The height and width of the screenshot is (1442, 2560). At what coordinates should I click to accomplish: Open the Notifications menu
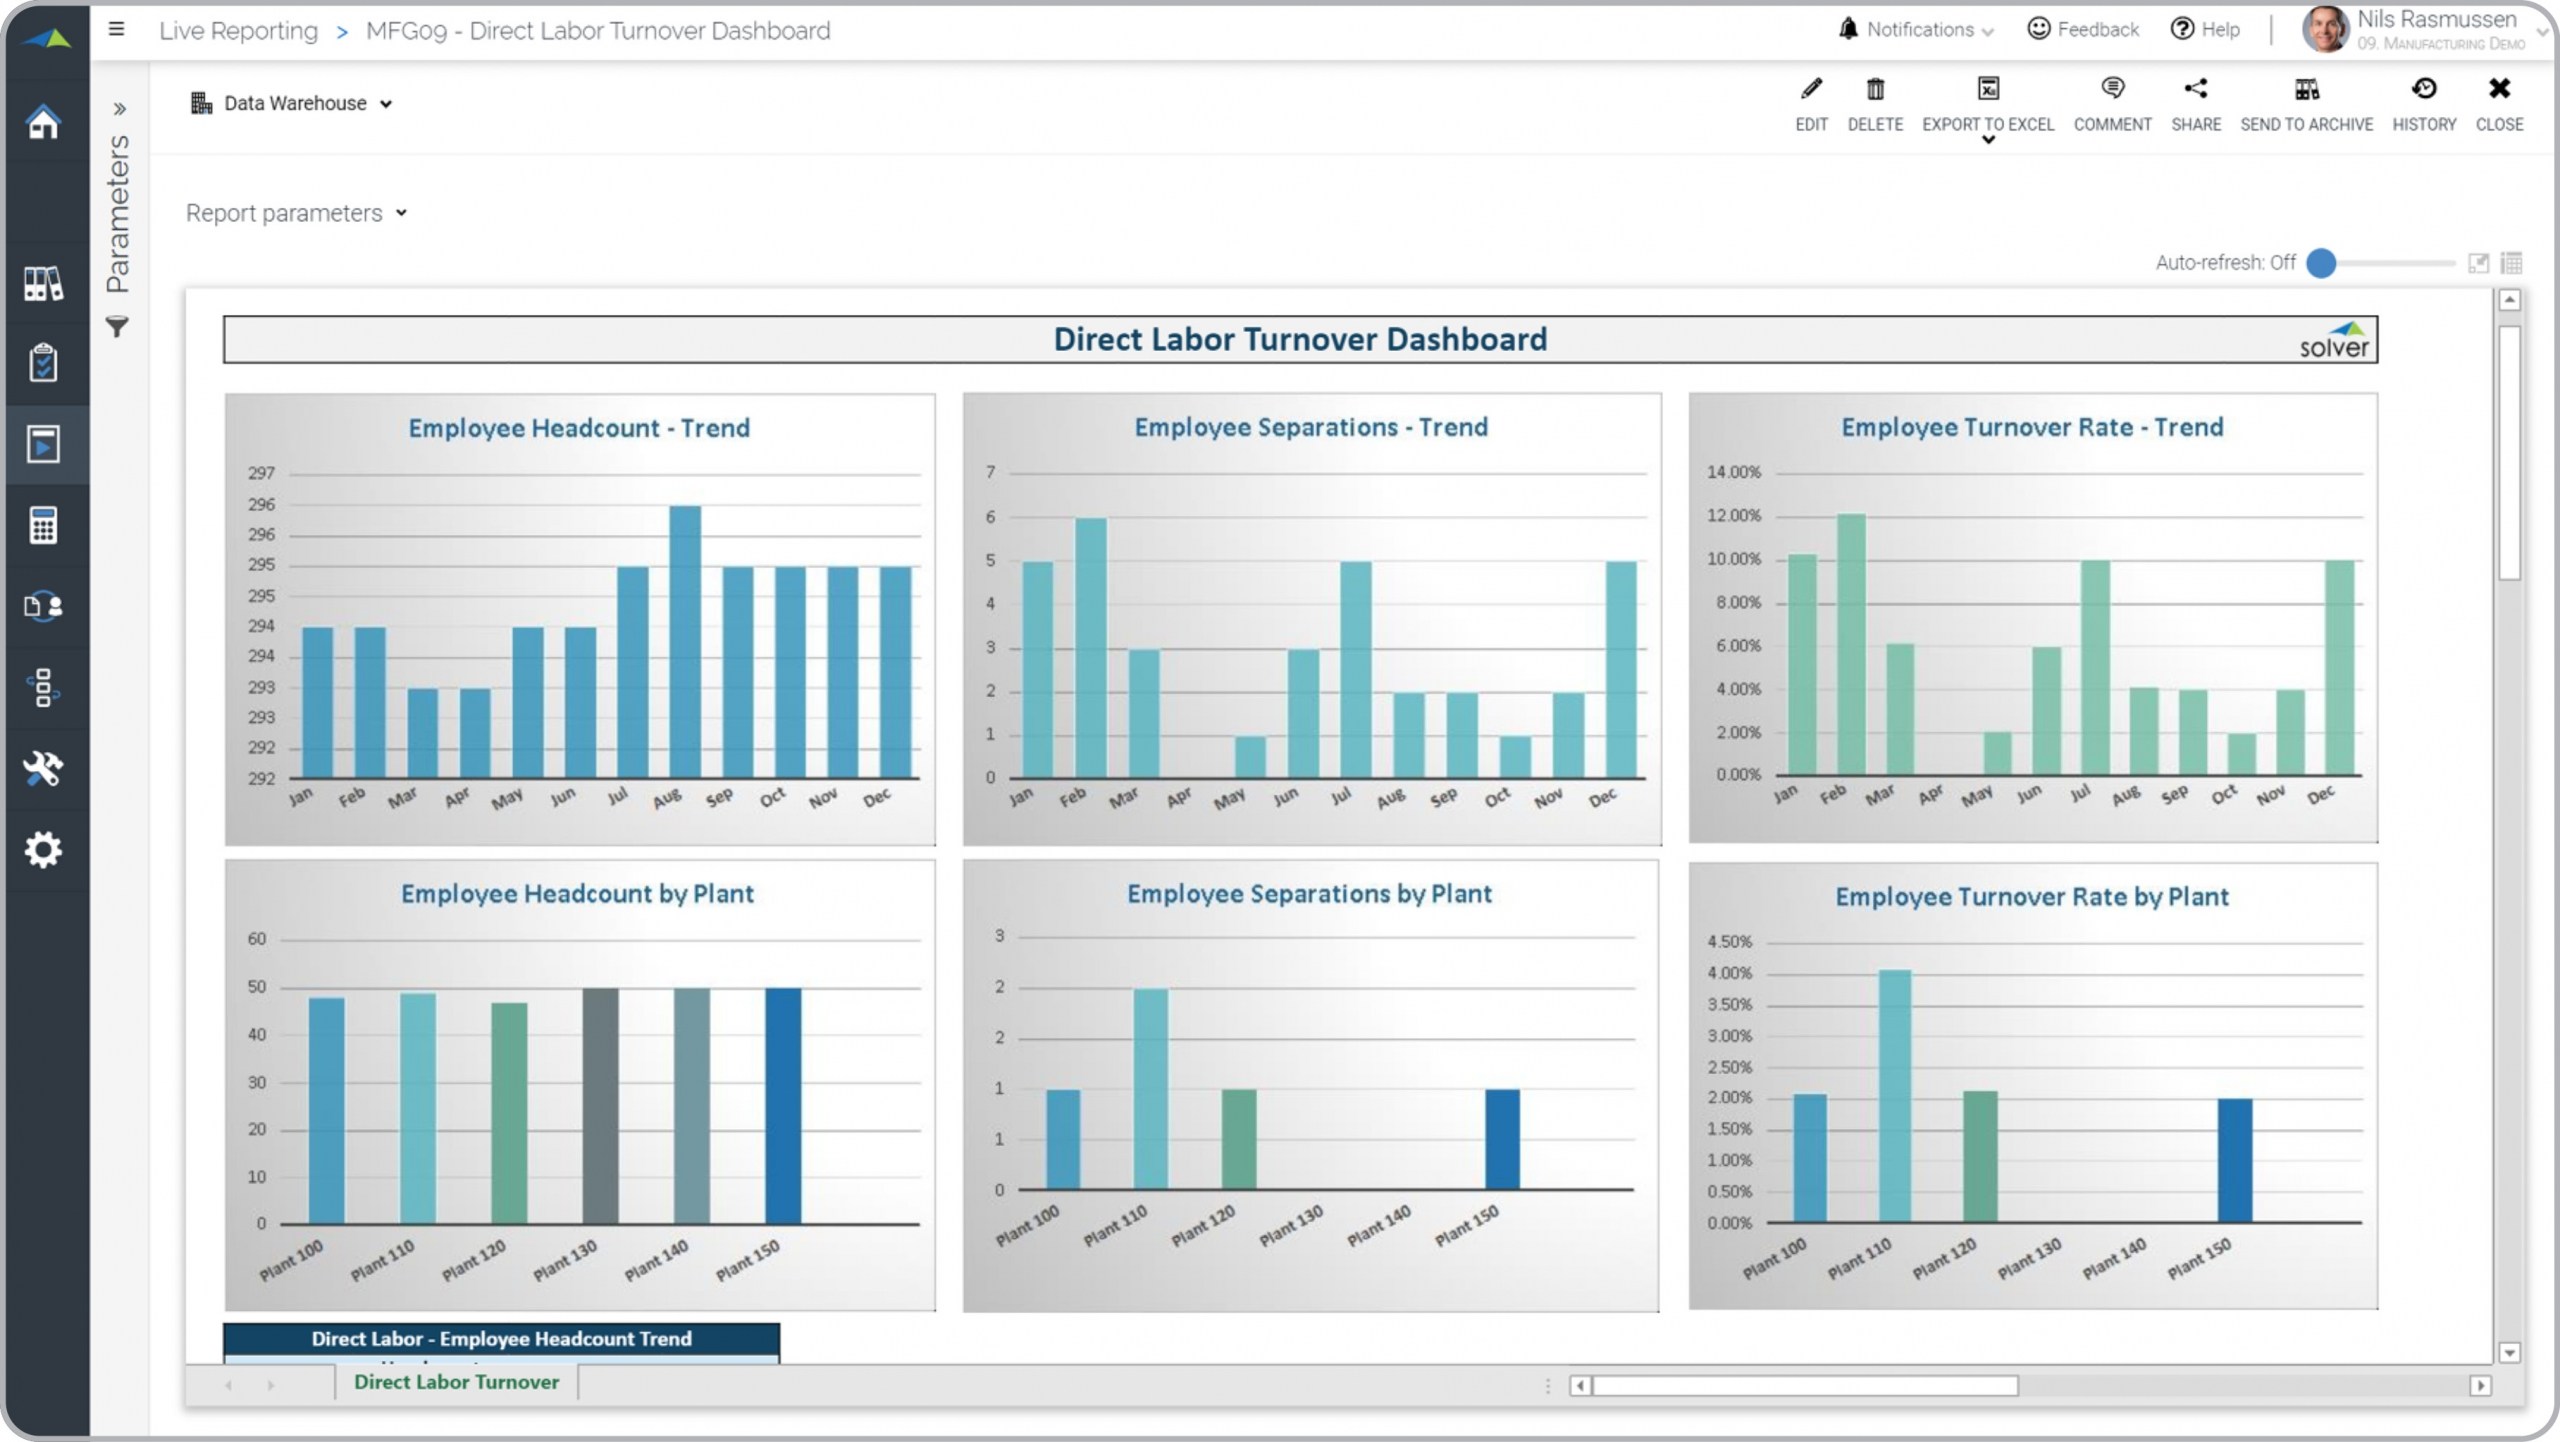1916,30
